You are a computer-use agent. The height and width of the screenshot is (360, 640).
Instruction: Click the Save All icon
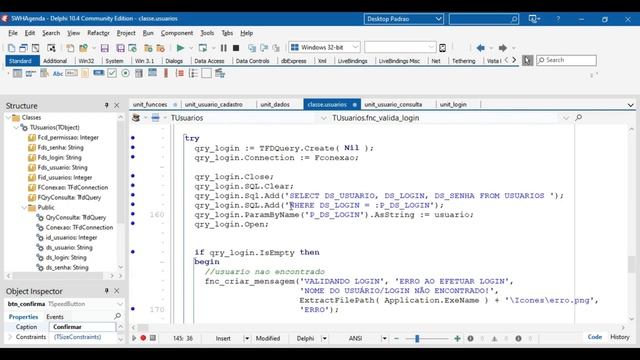coord(120,48)
